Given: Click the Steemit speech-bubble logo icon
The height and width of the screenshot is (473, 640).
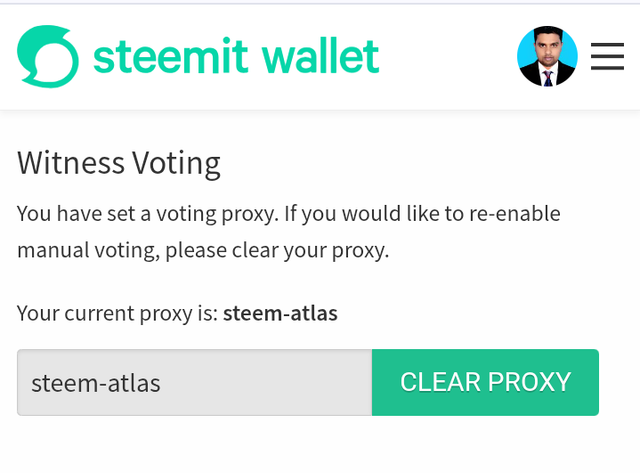Looking at the screenshot, I should [48, 56].
